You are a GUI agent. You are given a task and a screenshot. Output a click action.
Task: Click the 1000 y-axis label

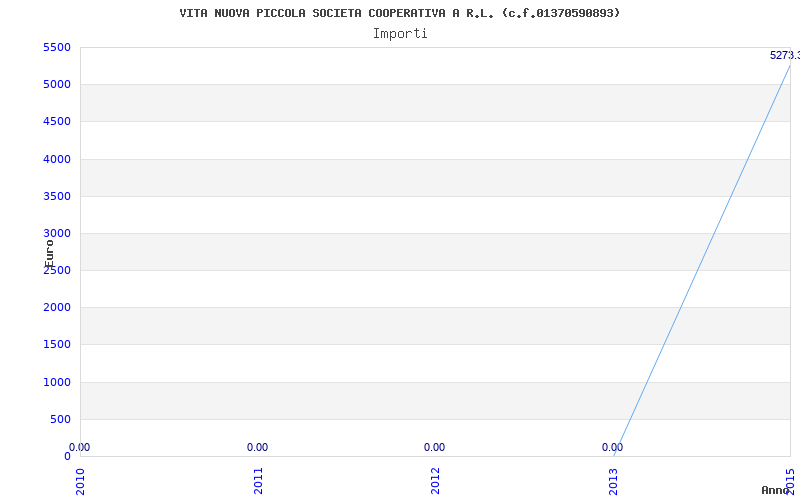pos(57,382)
